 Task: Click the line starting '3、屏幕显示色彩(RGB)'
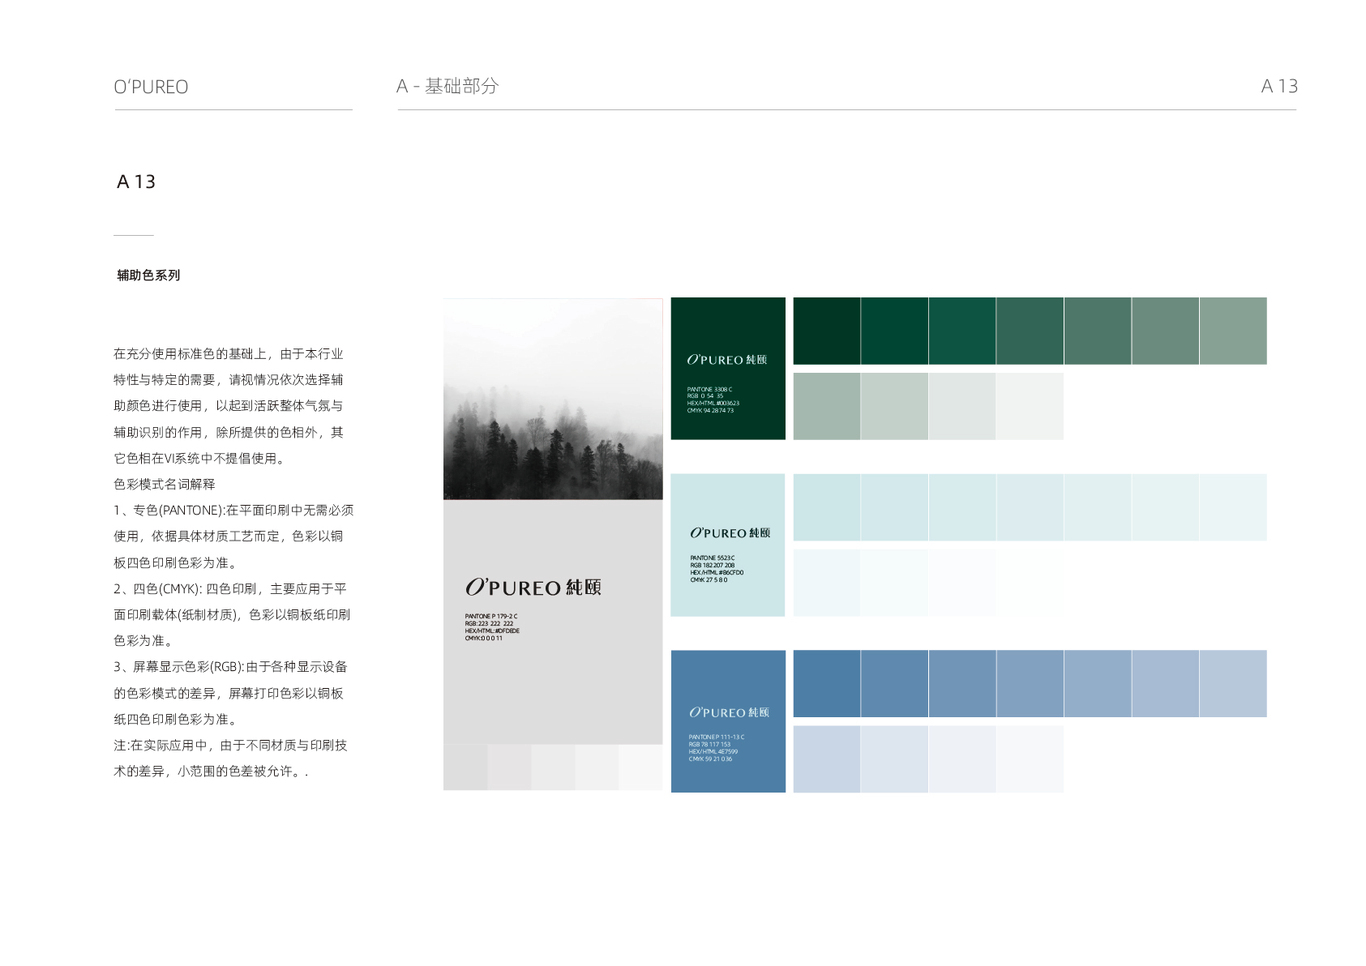coord(230,667)
